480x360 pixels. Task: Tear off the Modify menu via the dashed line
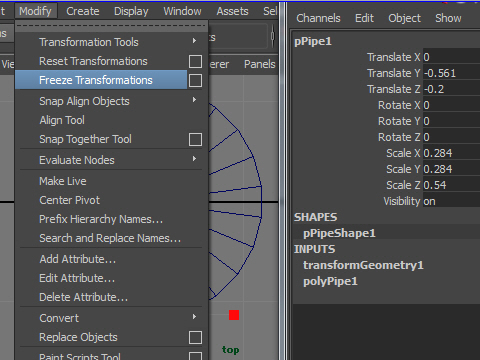click(111, 25)
